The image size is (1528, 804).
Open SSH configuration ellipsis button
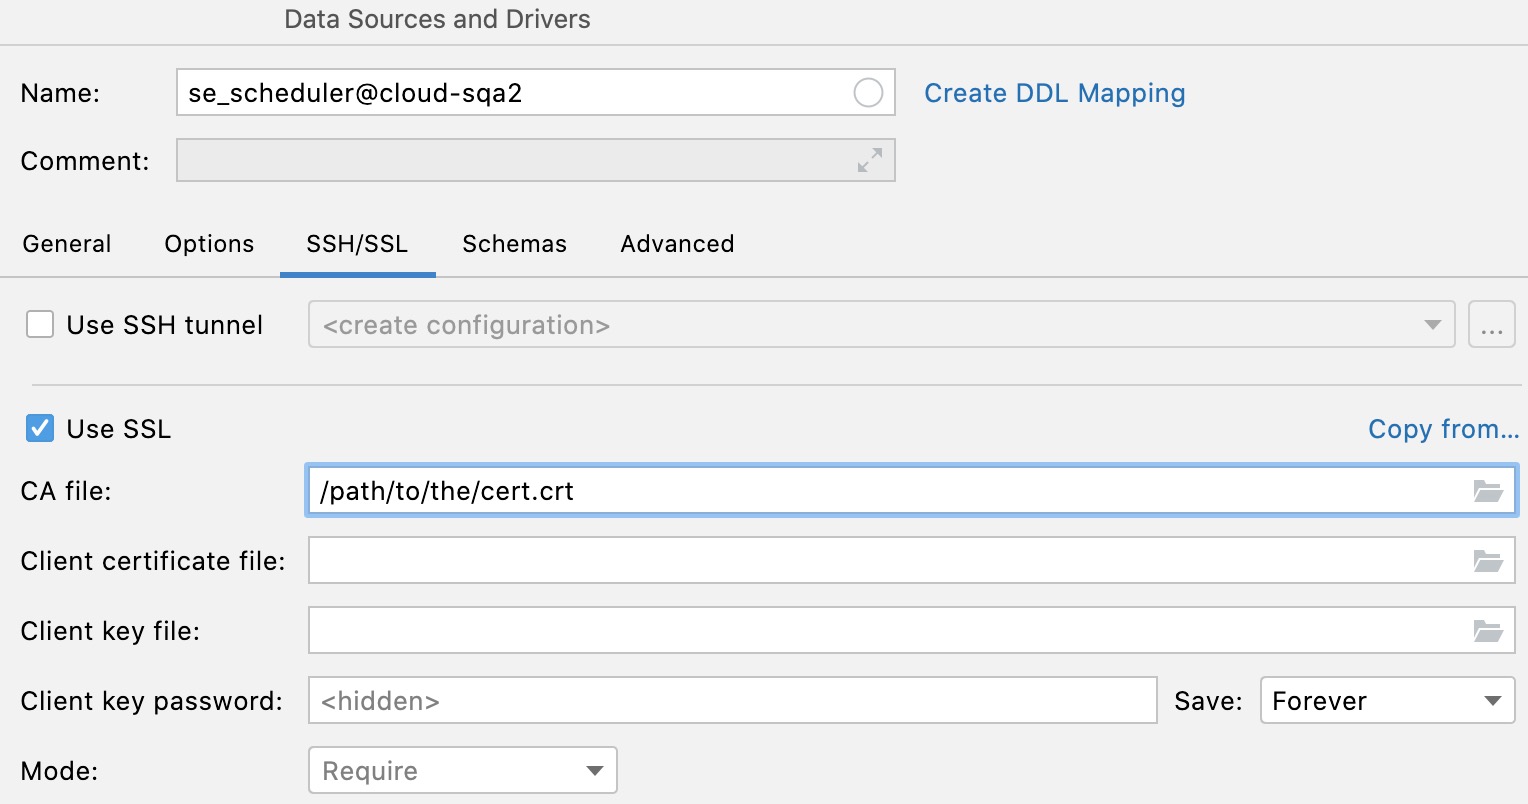pos(1491,326)
